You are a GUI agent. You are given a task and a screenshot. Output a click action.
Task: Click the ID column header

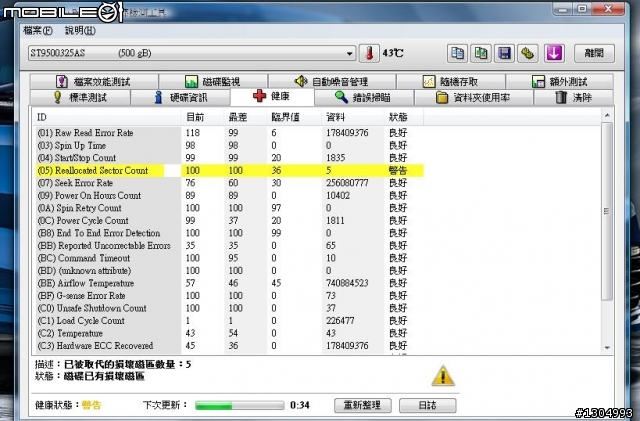click(x=107, y=117)
